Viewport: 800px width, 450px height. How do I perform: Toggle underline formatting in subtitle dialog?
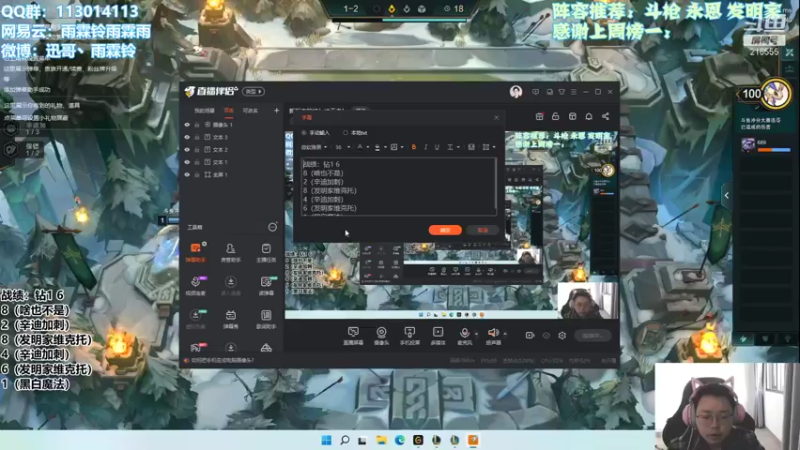pyautogui.click(x=437, y=147)
